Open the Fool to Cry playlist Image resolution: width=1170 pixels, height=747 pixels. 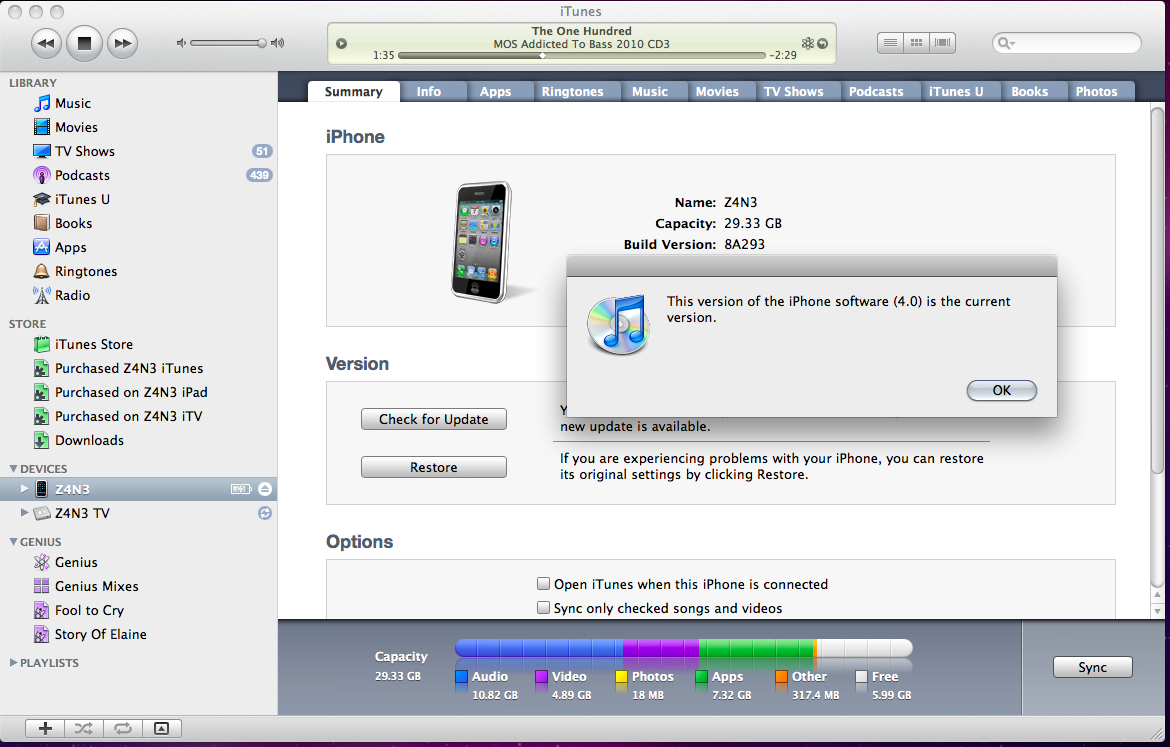click(x=89, y=610)
